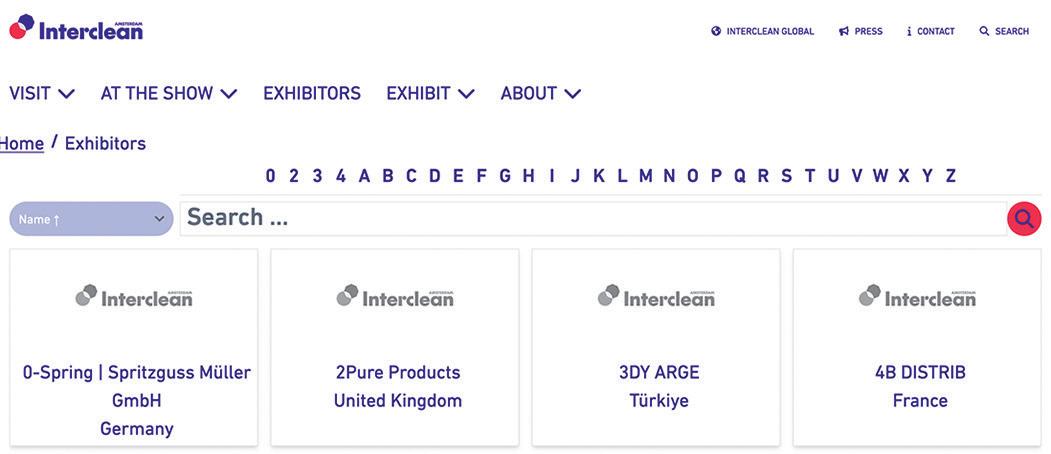This screenshot has height=454, width=1051.
Task: Expand the AT THE SHOW menu
Action: [x=168, y=93]
